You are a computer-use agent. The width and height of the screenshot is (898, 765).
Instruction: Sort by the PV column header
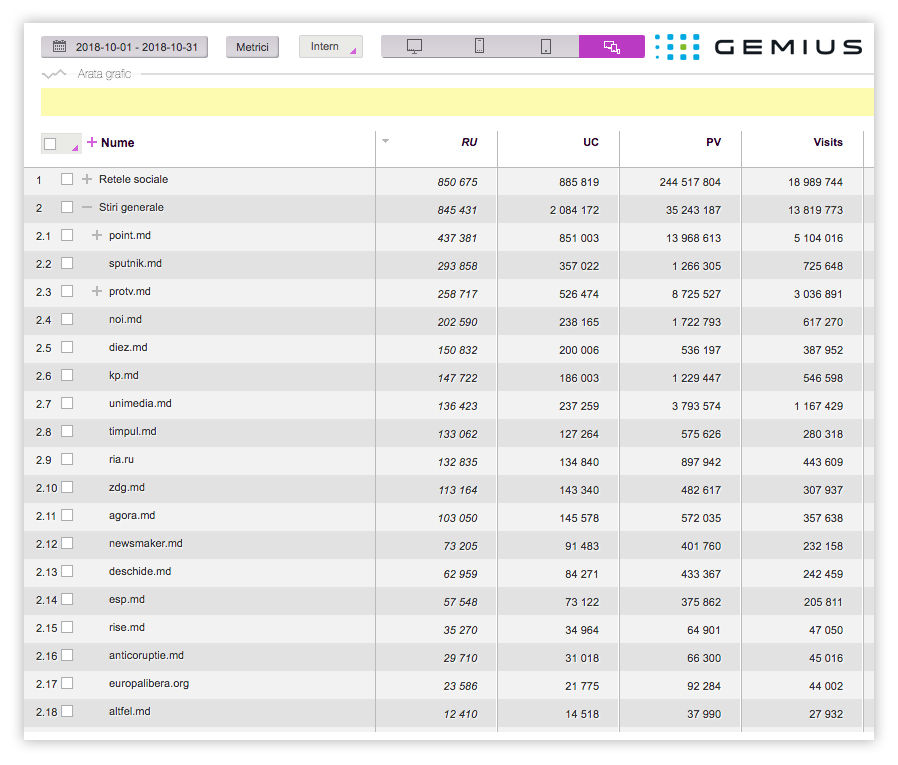tap(713, 142)
